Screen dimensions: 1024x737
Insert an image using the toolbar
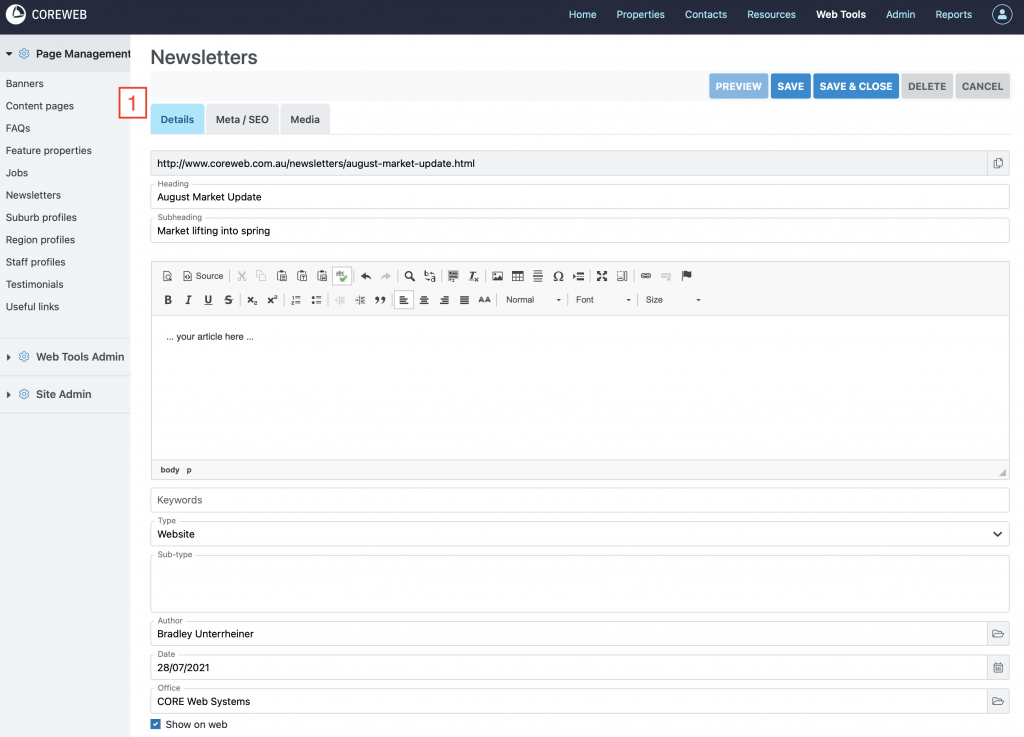[x=497, y=276]
